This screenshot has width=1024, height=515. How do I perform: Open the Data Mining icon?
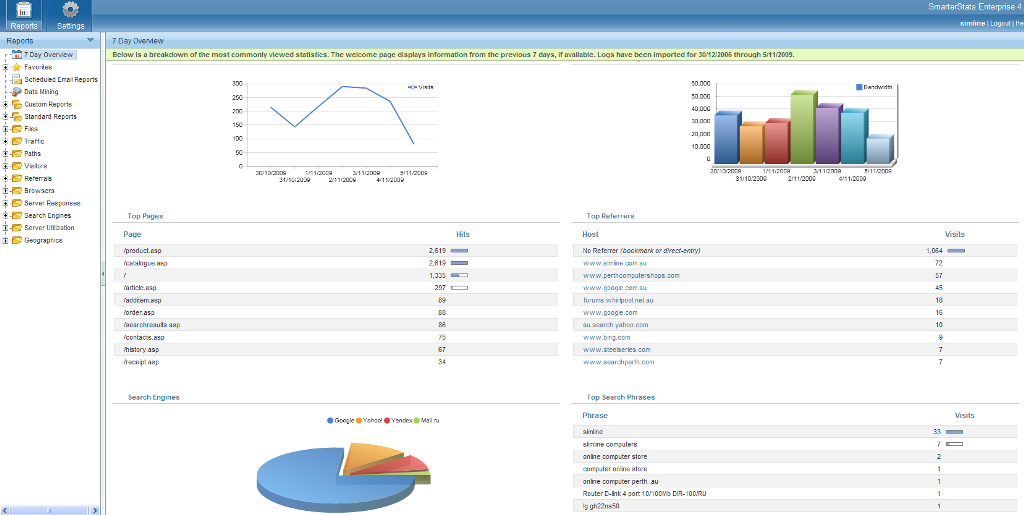pyautogui.click(x=17, y=92)
